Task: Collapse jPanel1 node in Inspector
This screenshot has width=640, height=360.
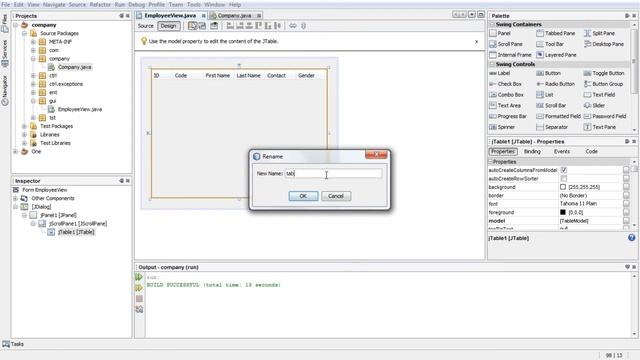Action: pyautogui.click(x=24, y=215)
